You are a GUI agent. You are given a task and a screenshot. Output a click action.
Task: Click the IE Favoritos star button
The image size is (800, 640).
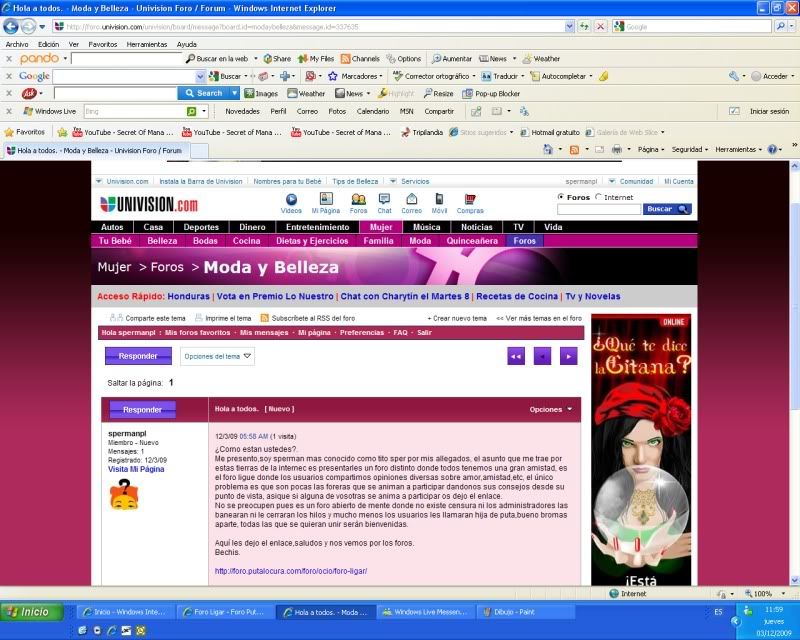coord(25,132)
